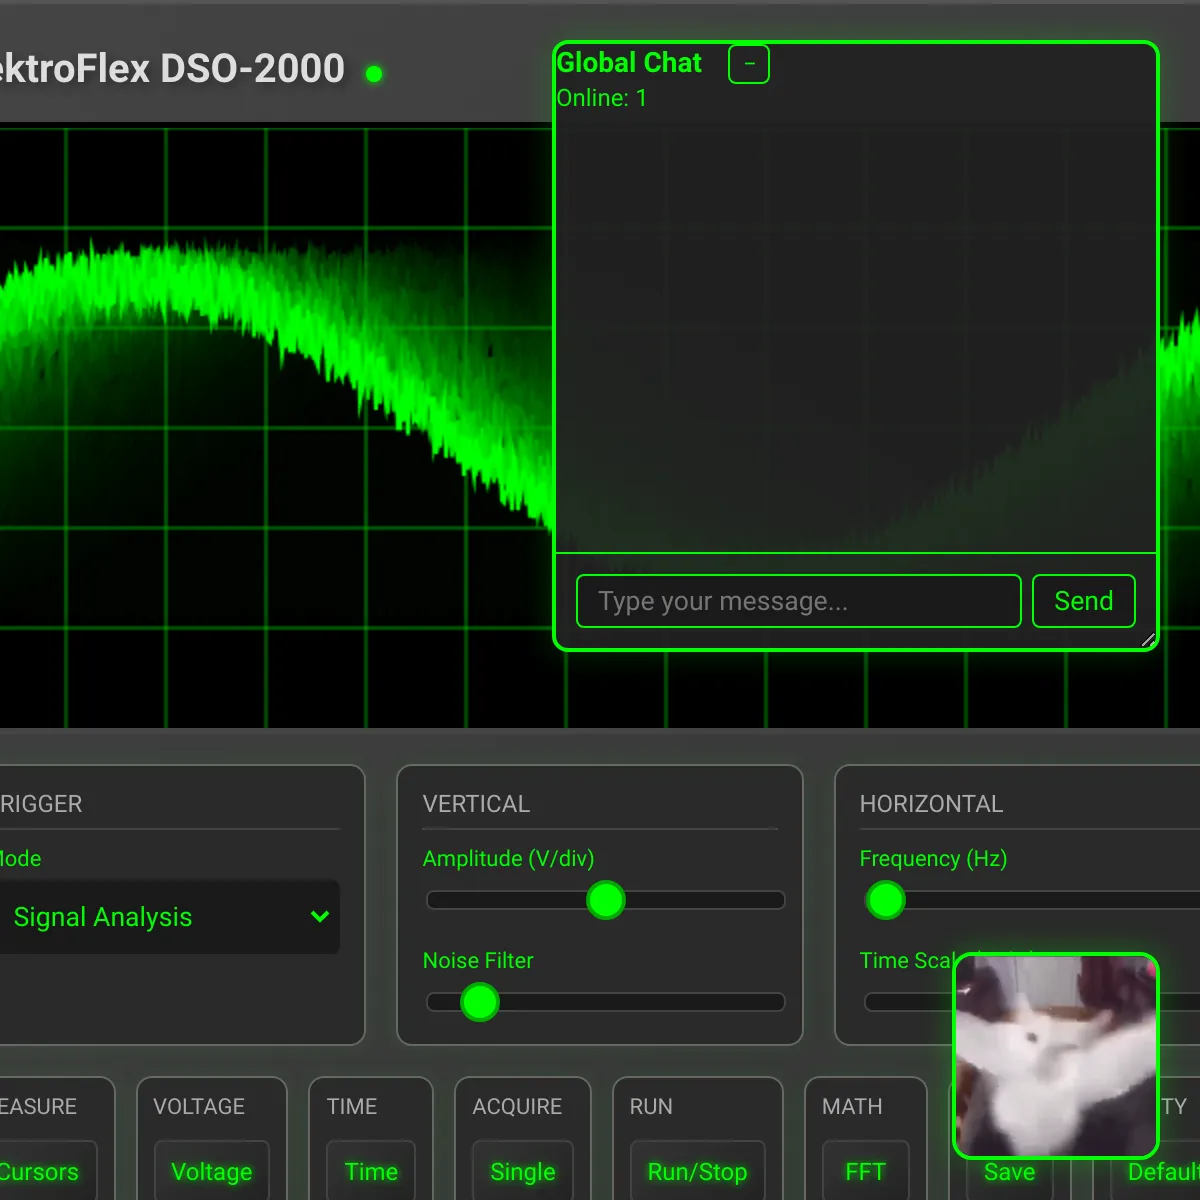Send the chat message
This screenshot has width=1200, height=1200.
point(1083,601)
